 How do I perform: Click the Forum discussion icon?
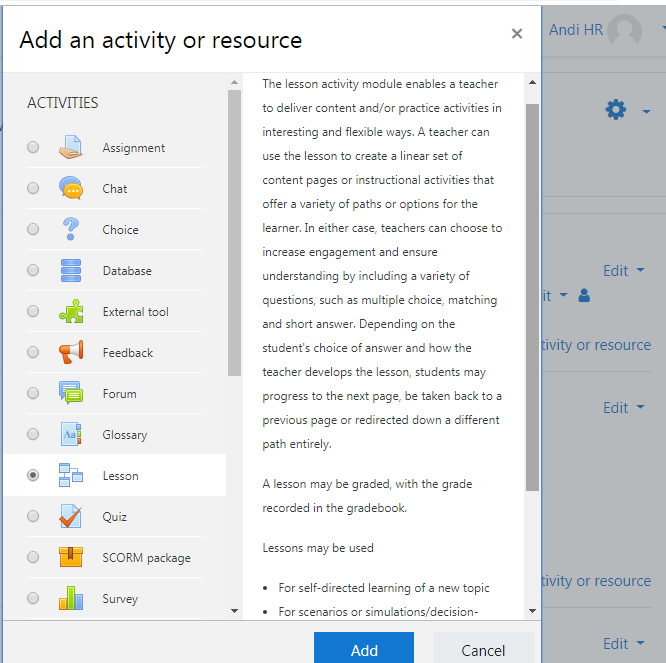(71, 393)
